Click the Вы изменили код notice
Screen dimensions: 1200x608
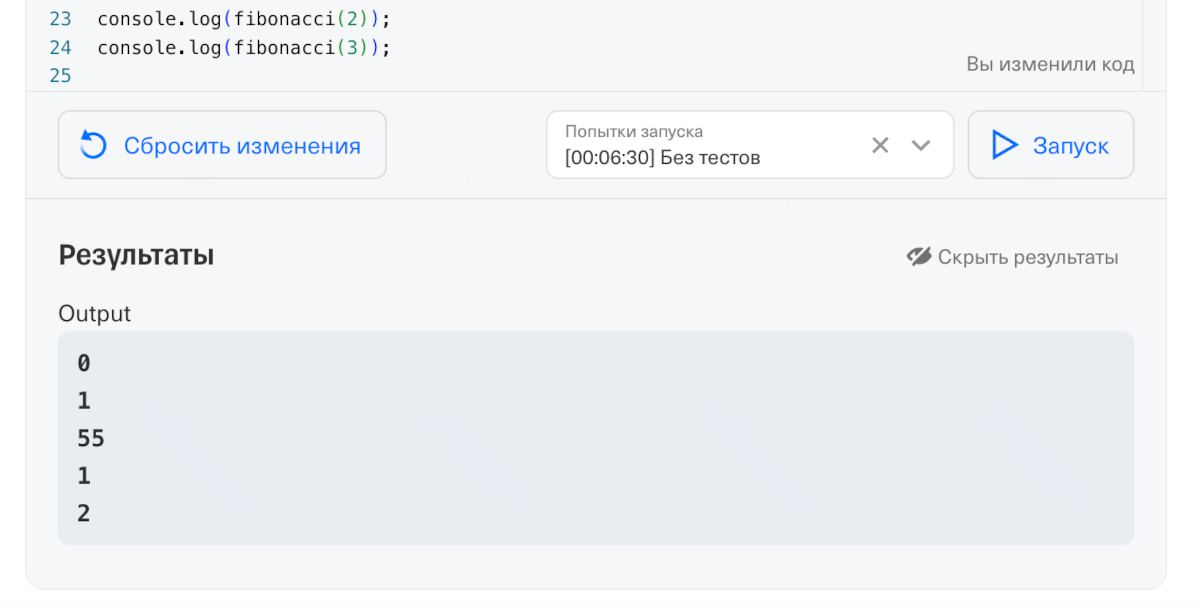[1050, 64]
